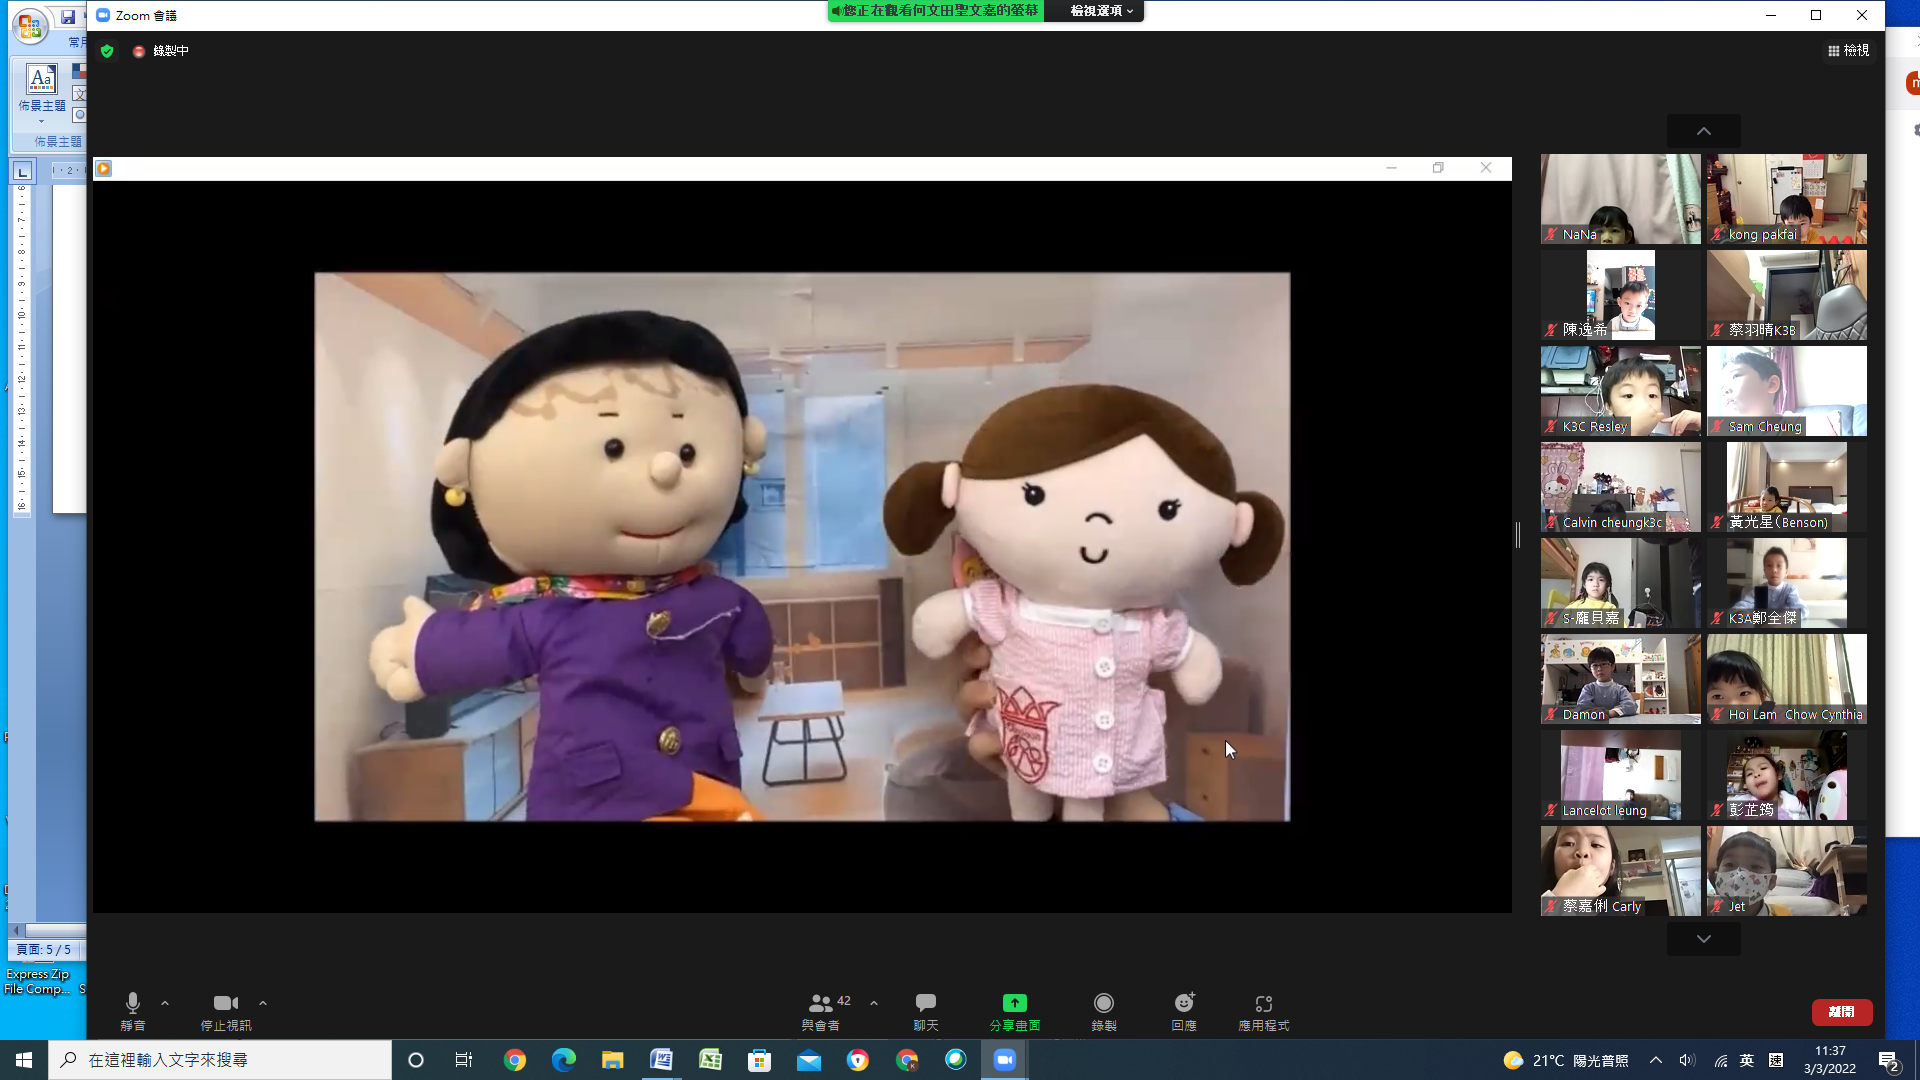1920x1080 pixels.
Task: Open the view options dropdown at top
Action: 1102,11
